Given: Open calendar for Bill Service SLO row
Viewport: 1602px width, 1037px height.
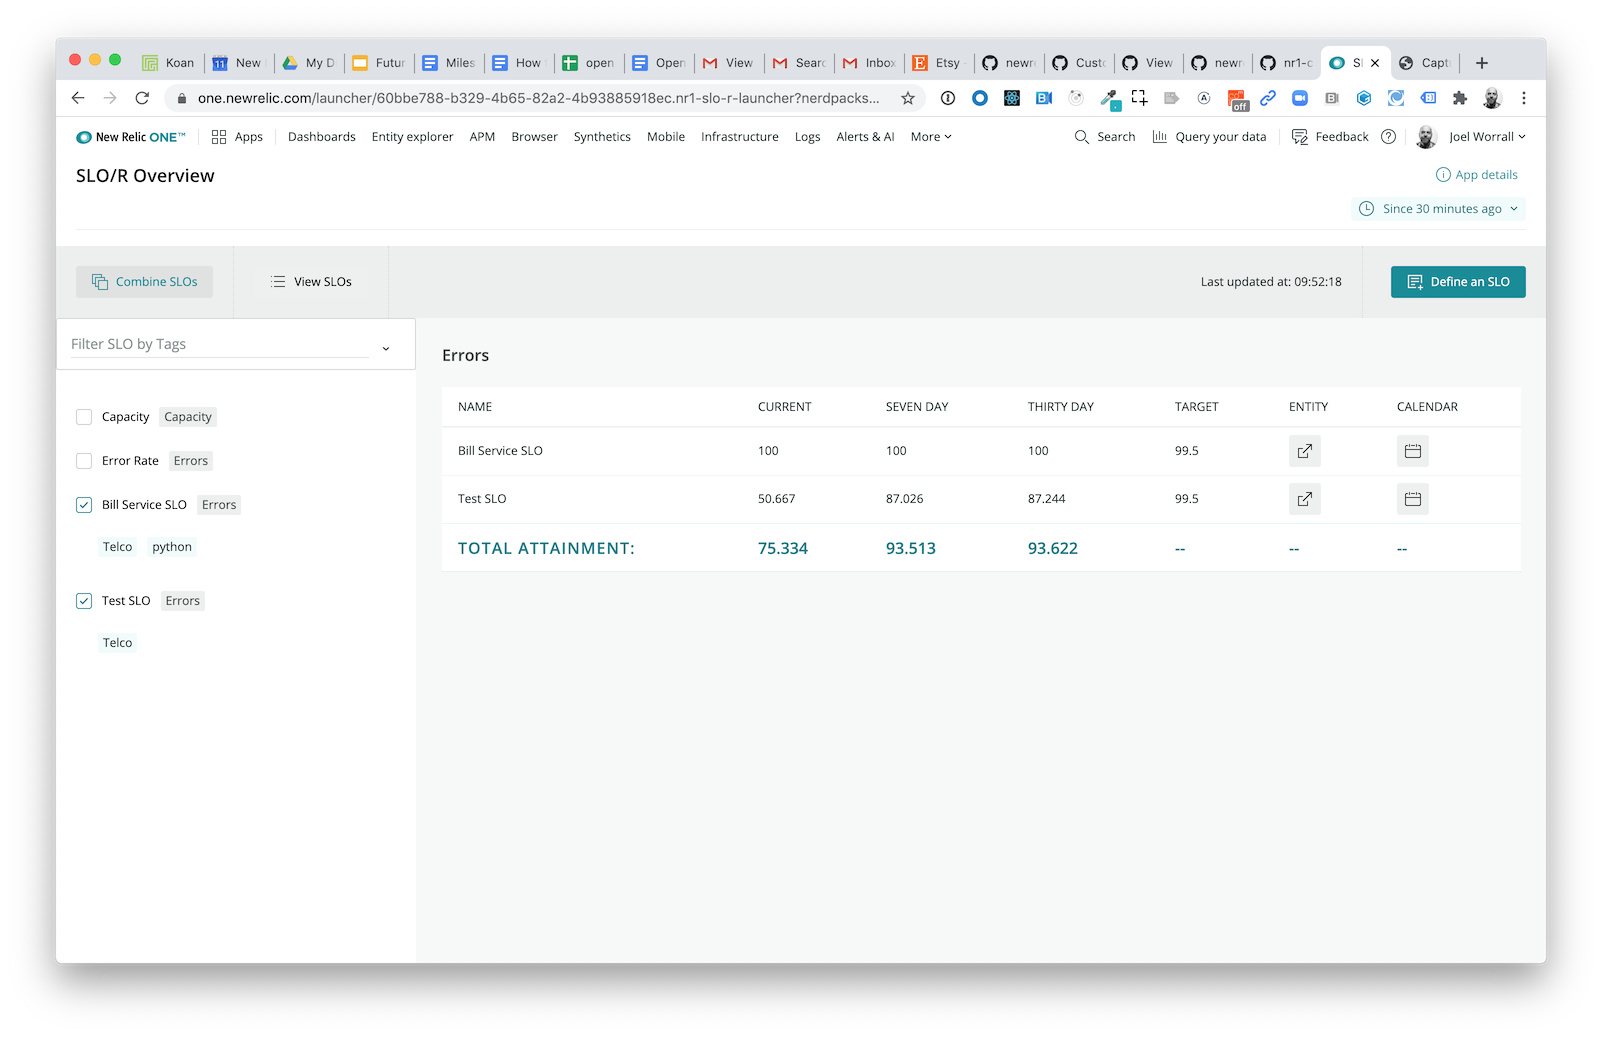Looking at the screenshot, I should point(1412,451).
